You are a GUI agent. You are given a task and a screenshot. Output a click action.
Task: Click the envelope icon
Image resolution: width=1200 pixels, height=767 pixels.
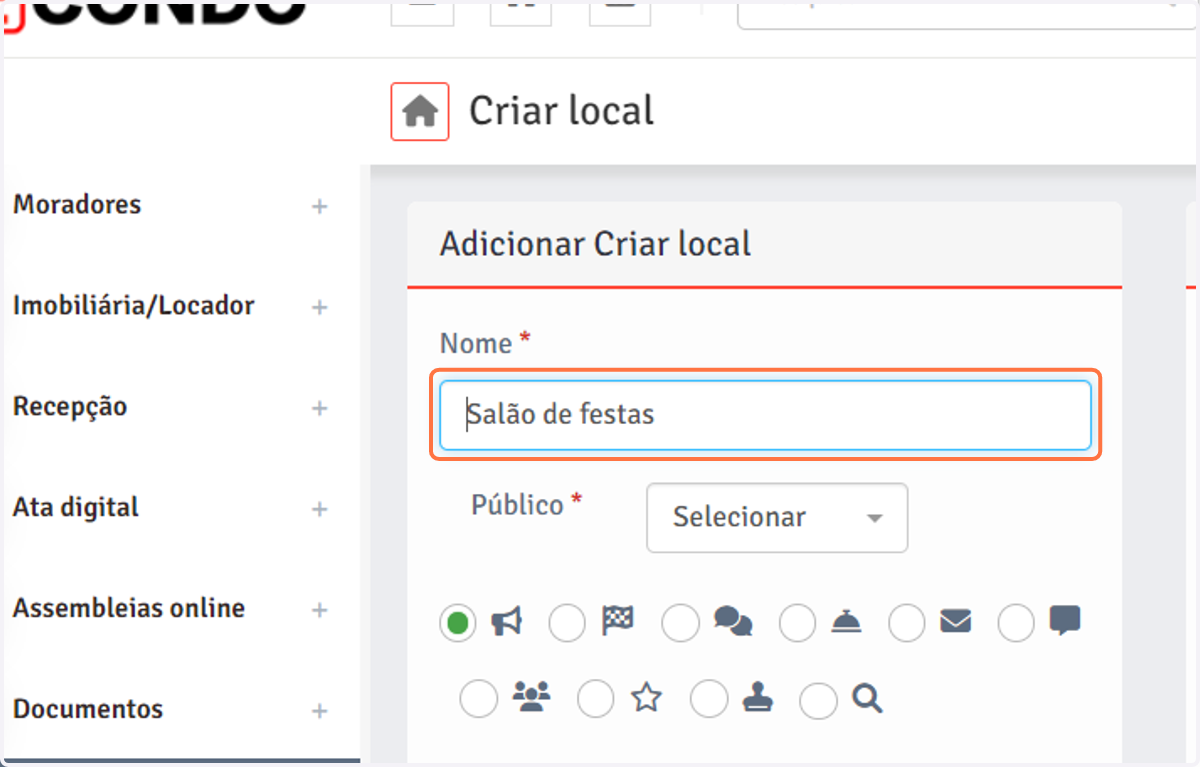956,622
